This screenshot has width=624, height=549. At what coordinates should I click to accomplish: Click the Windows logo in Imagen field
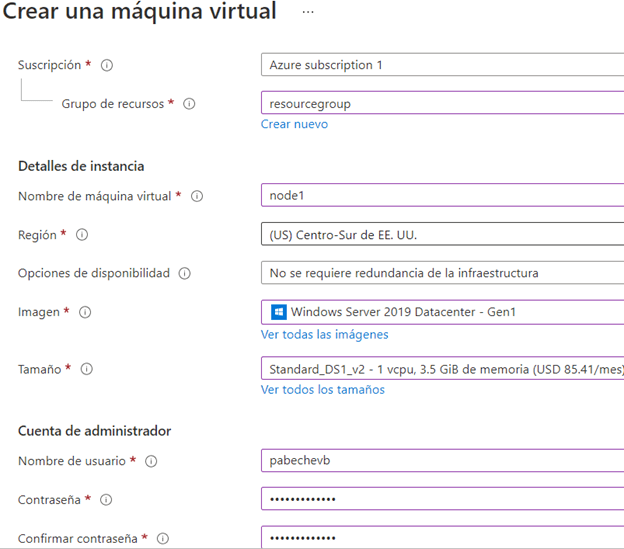(x=279, y=312)
